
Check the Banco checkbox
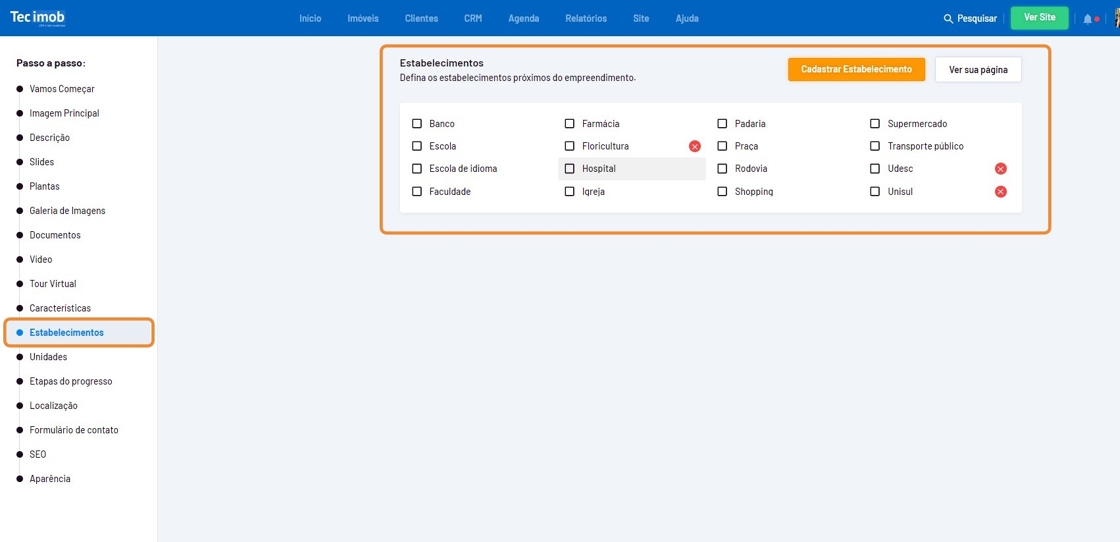[x=417, y=124]
